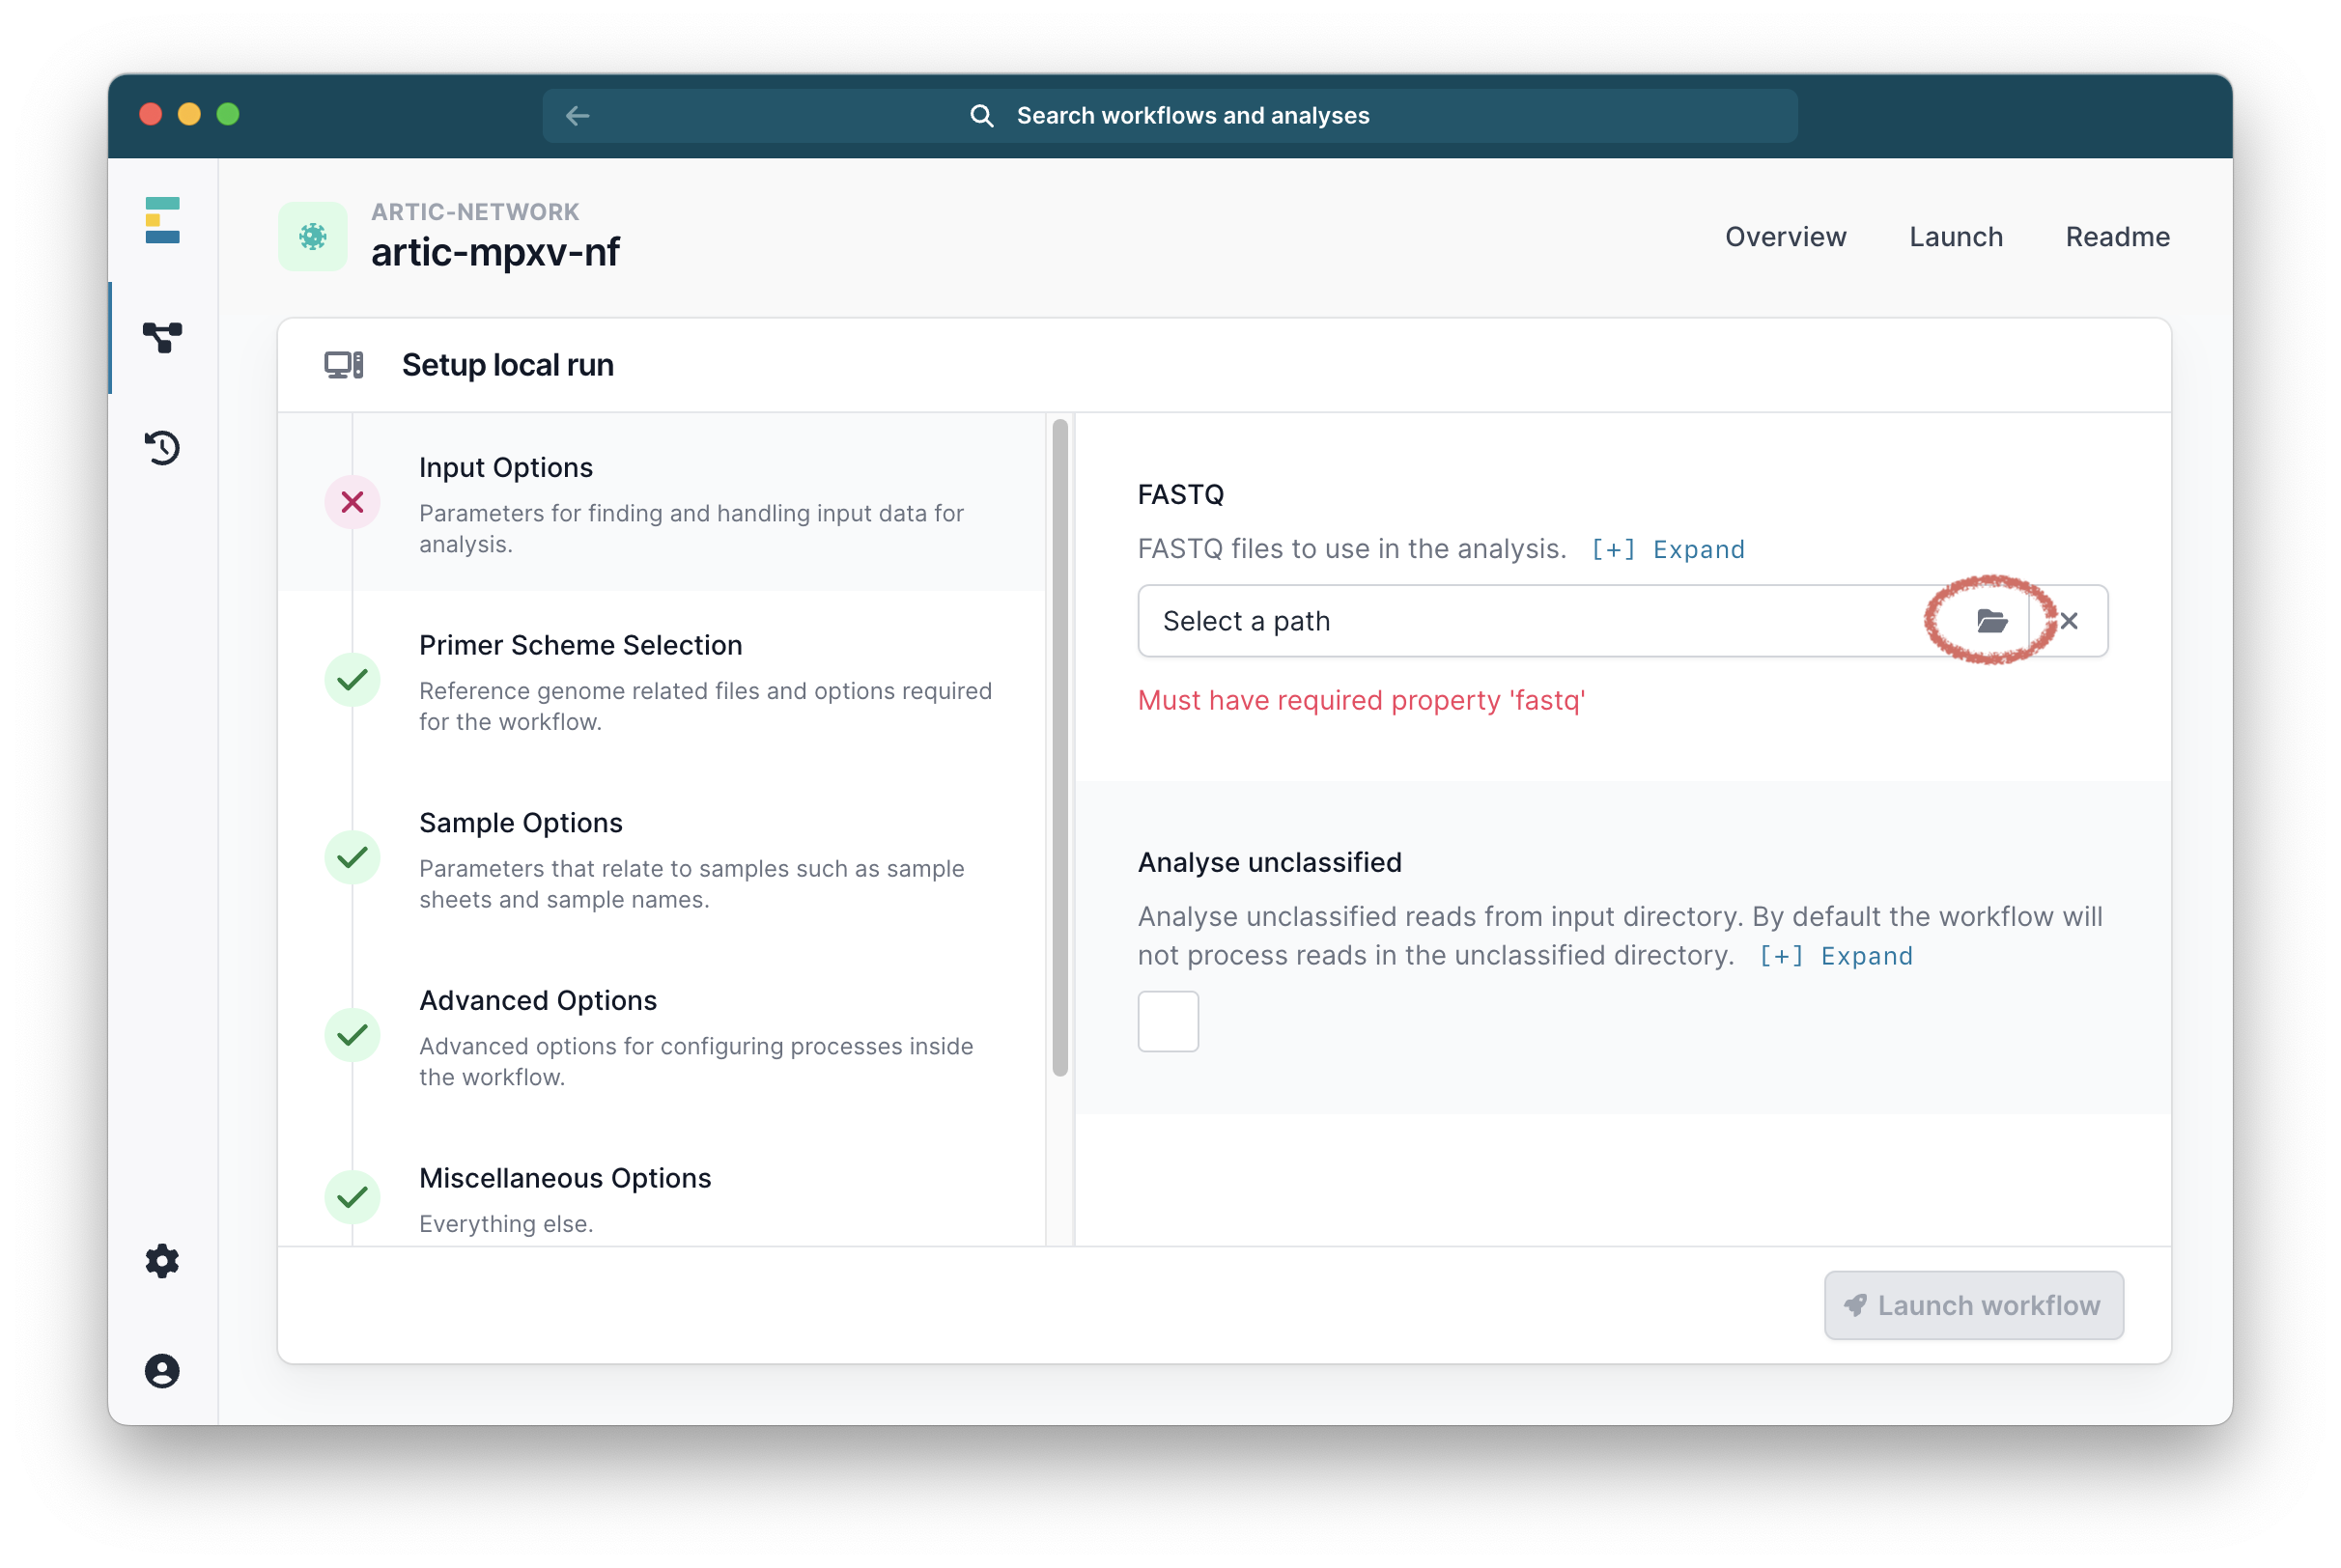This screenshot has width=2341, height=1568.
Task: Open the folder browse icon for FASTQ
Action: coord(1991,621)
